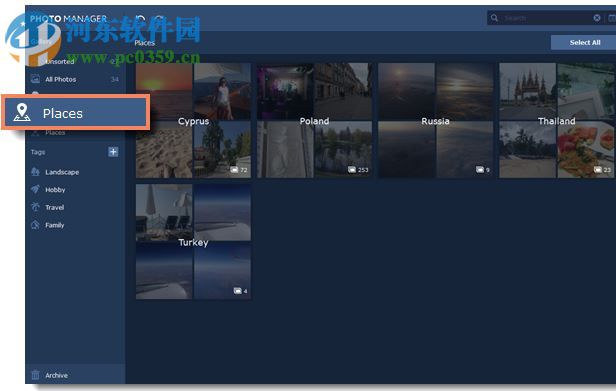Viewport: 616px width, 391px height.
Task: Select the Family tag
Action: click(x=75, y=225)
